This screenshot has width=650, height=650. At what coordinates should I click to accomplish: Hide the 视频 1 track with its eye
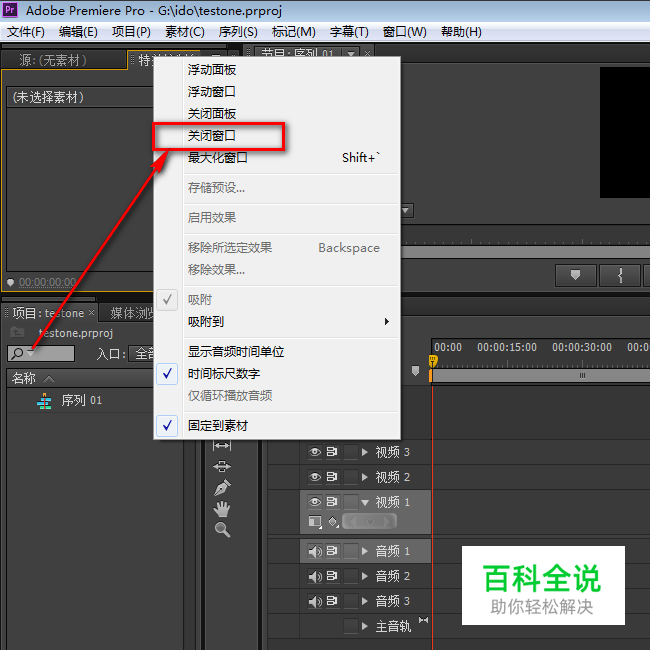[315, 502]
